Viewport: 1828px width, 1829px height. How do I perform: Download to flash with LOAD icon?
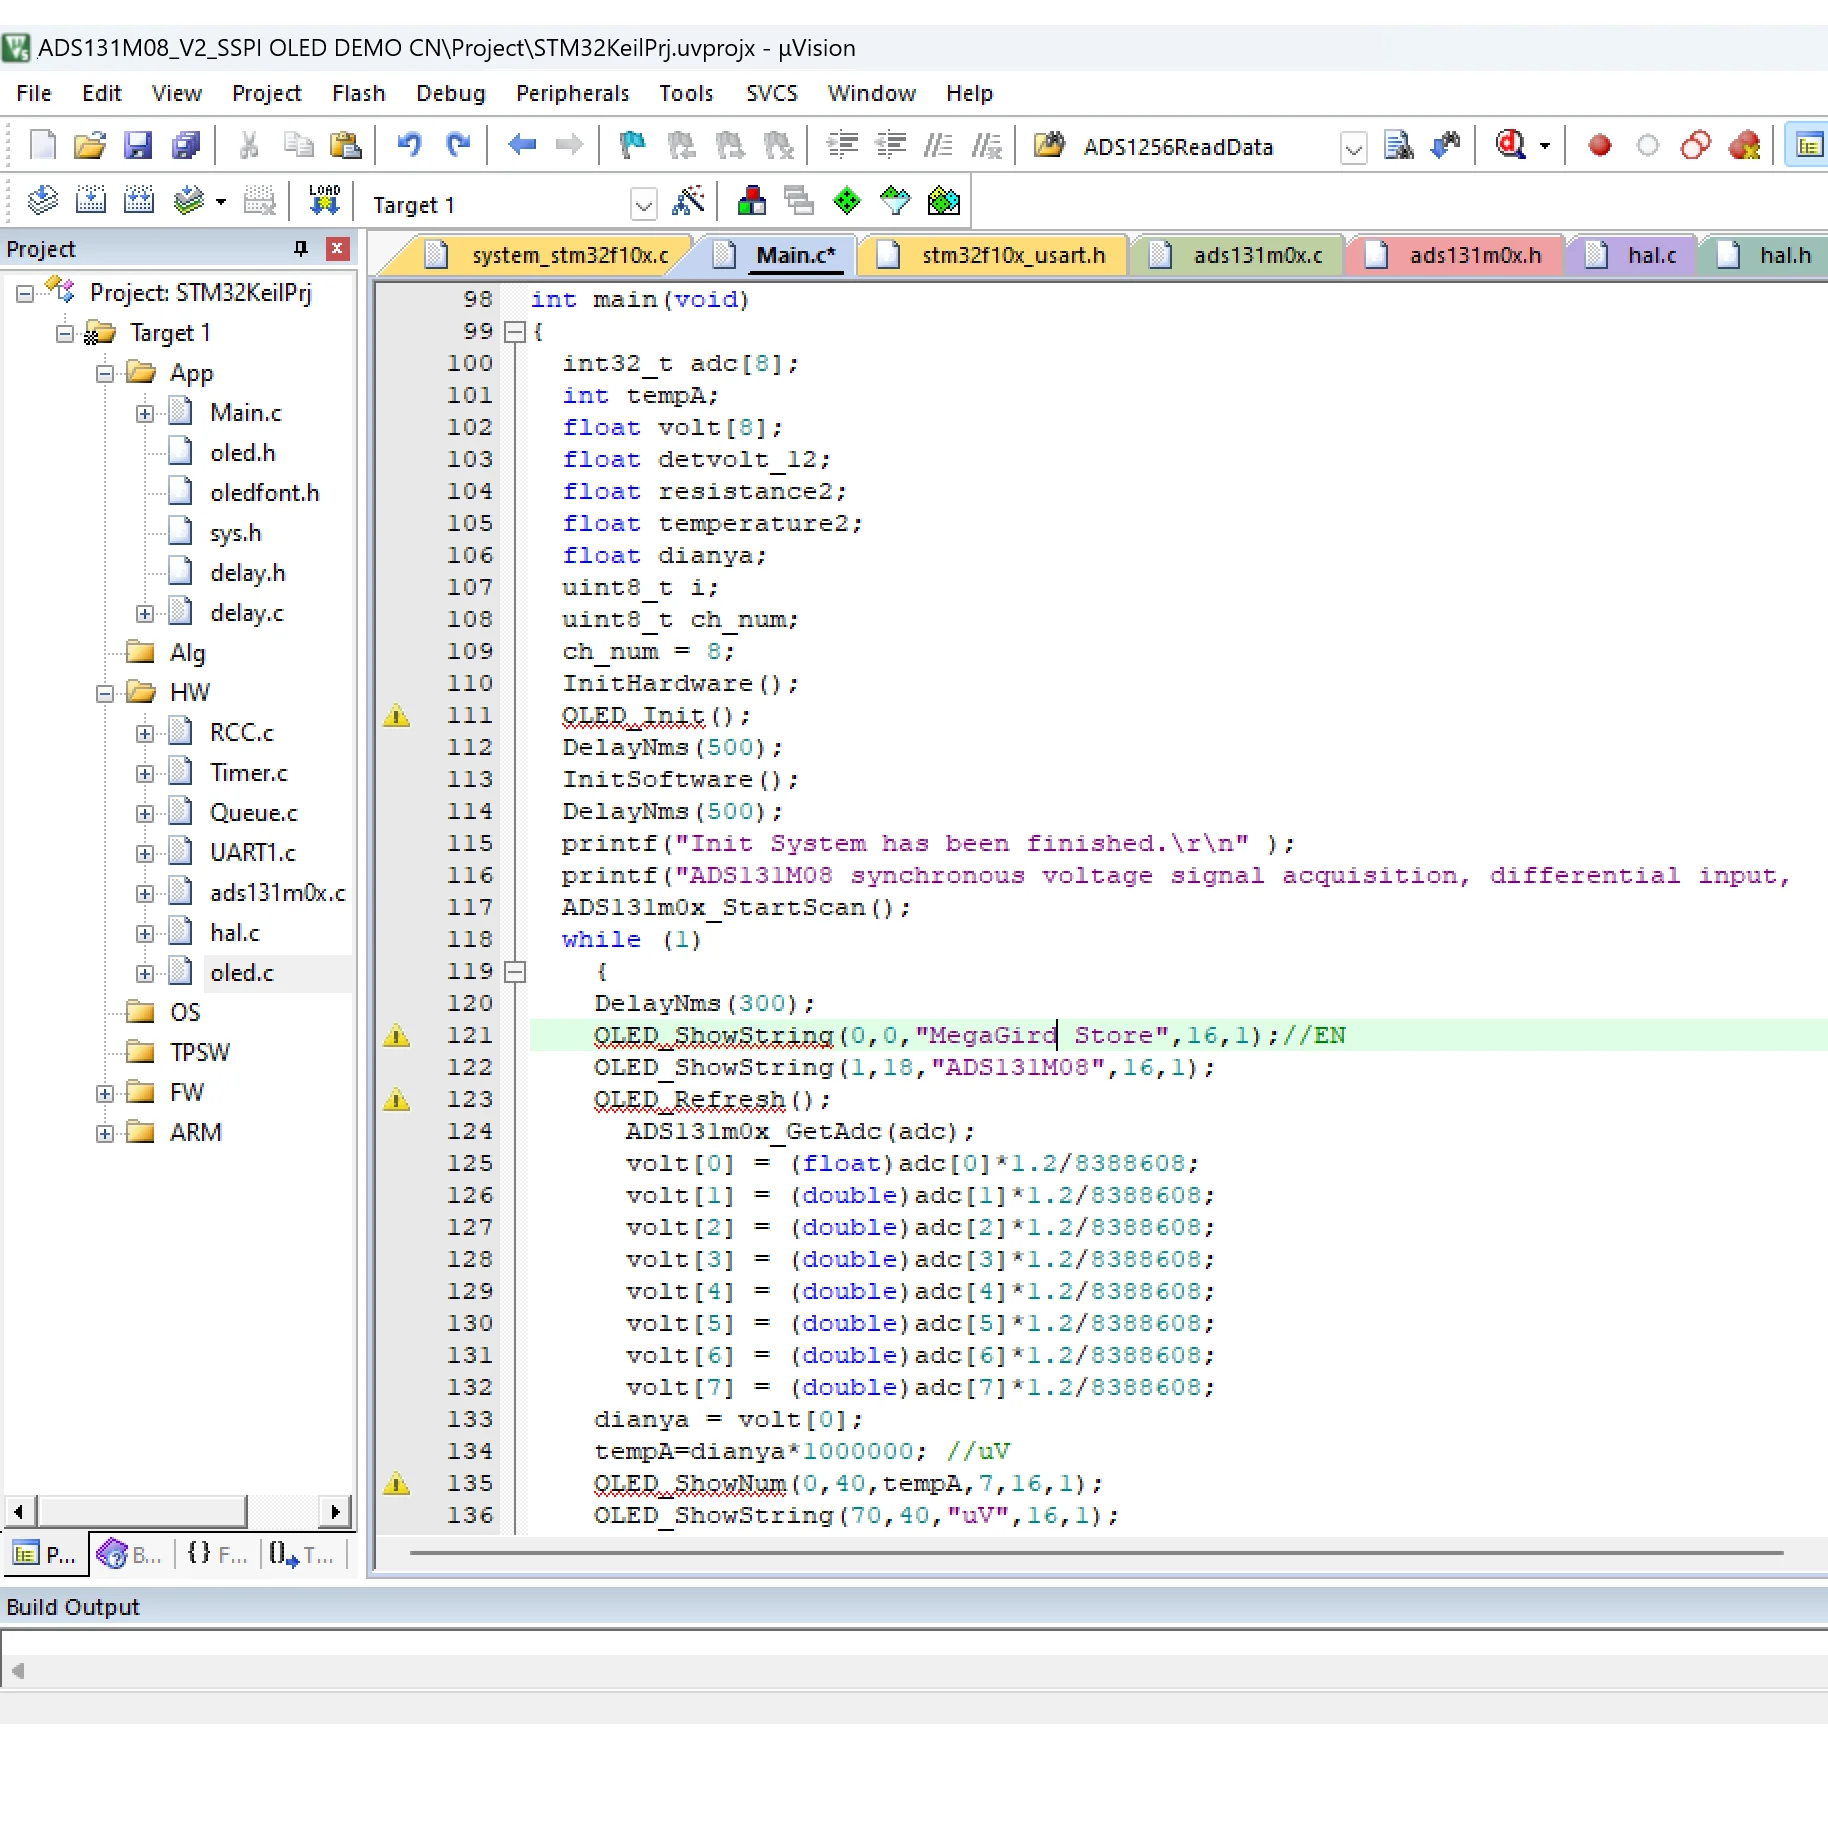[x=324, y=202]
